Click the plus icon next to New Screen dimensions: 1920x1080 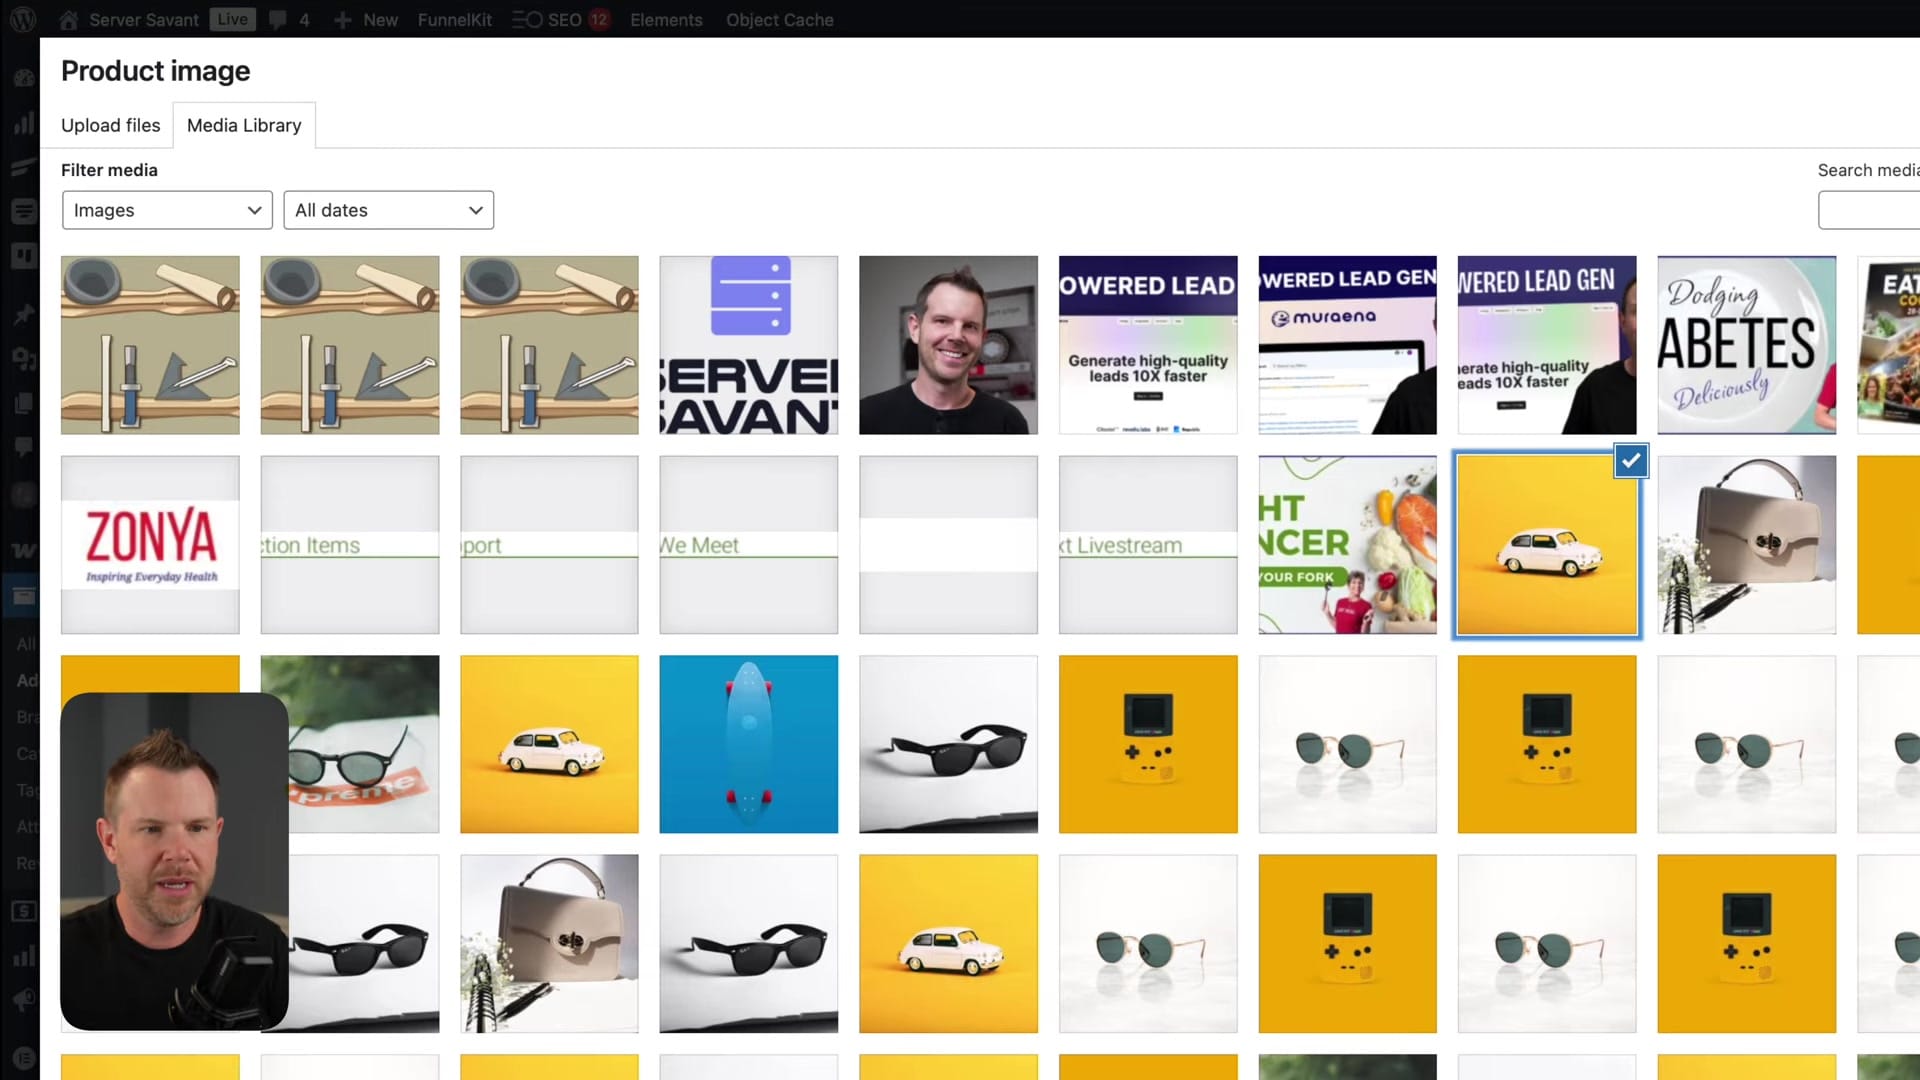click(343, 19)
